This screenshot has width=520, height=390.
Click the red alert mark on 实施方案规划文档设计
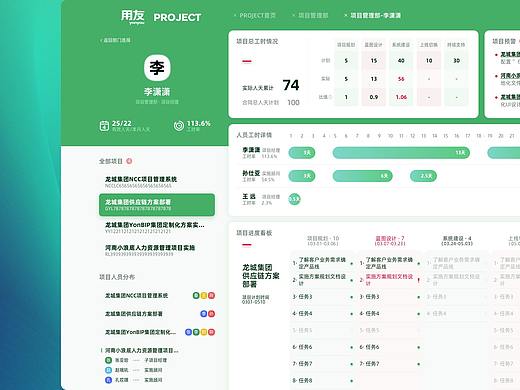tap(419, 280)
